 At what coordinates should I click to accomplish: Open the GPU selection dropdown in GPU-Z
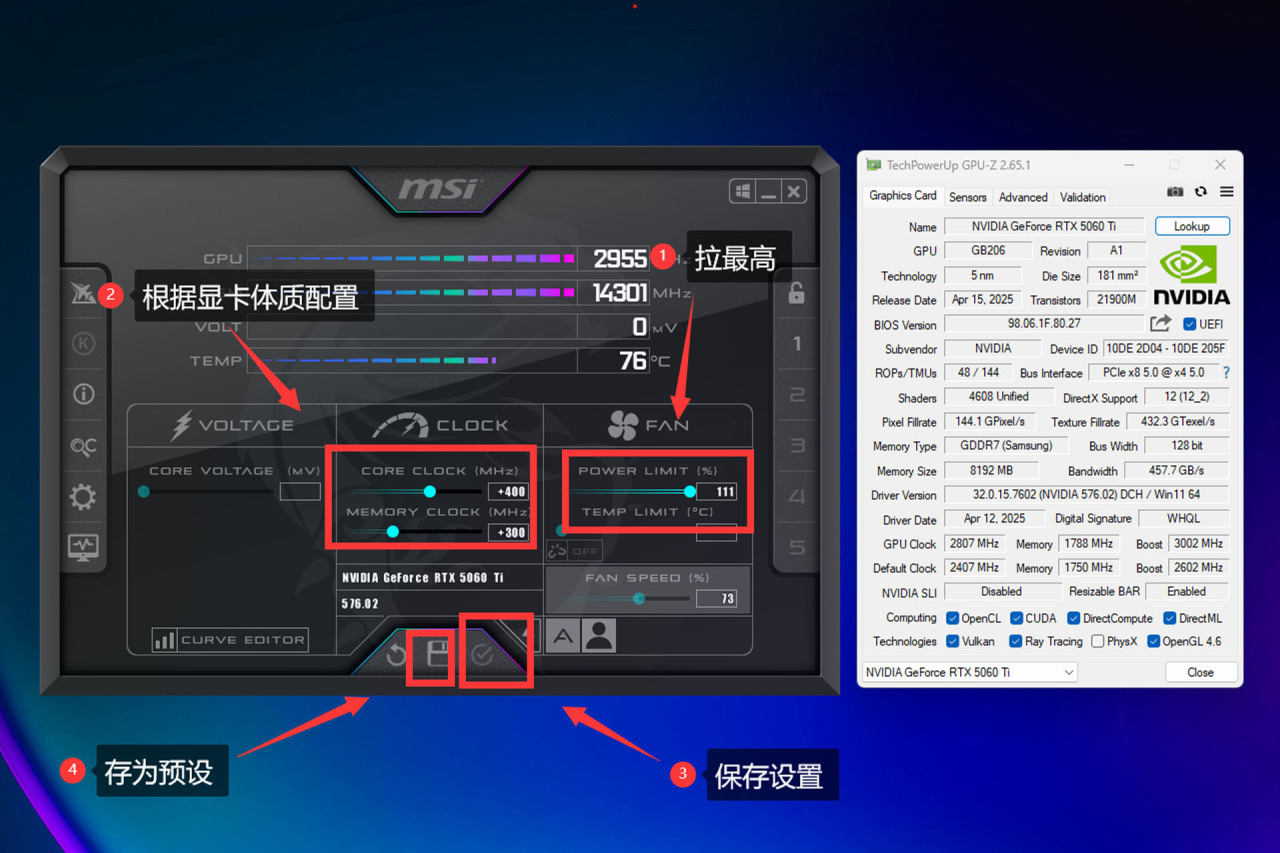[x=969, y=672]
